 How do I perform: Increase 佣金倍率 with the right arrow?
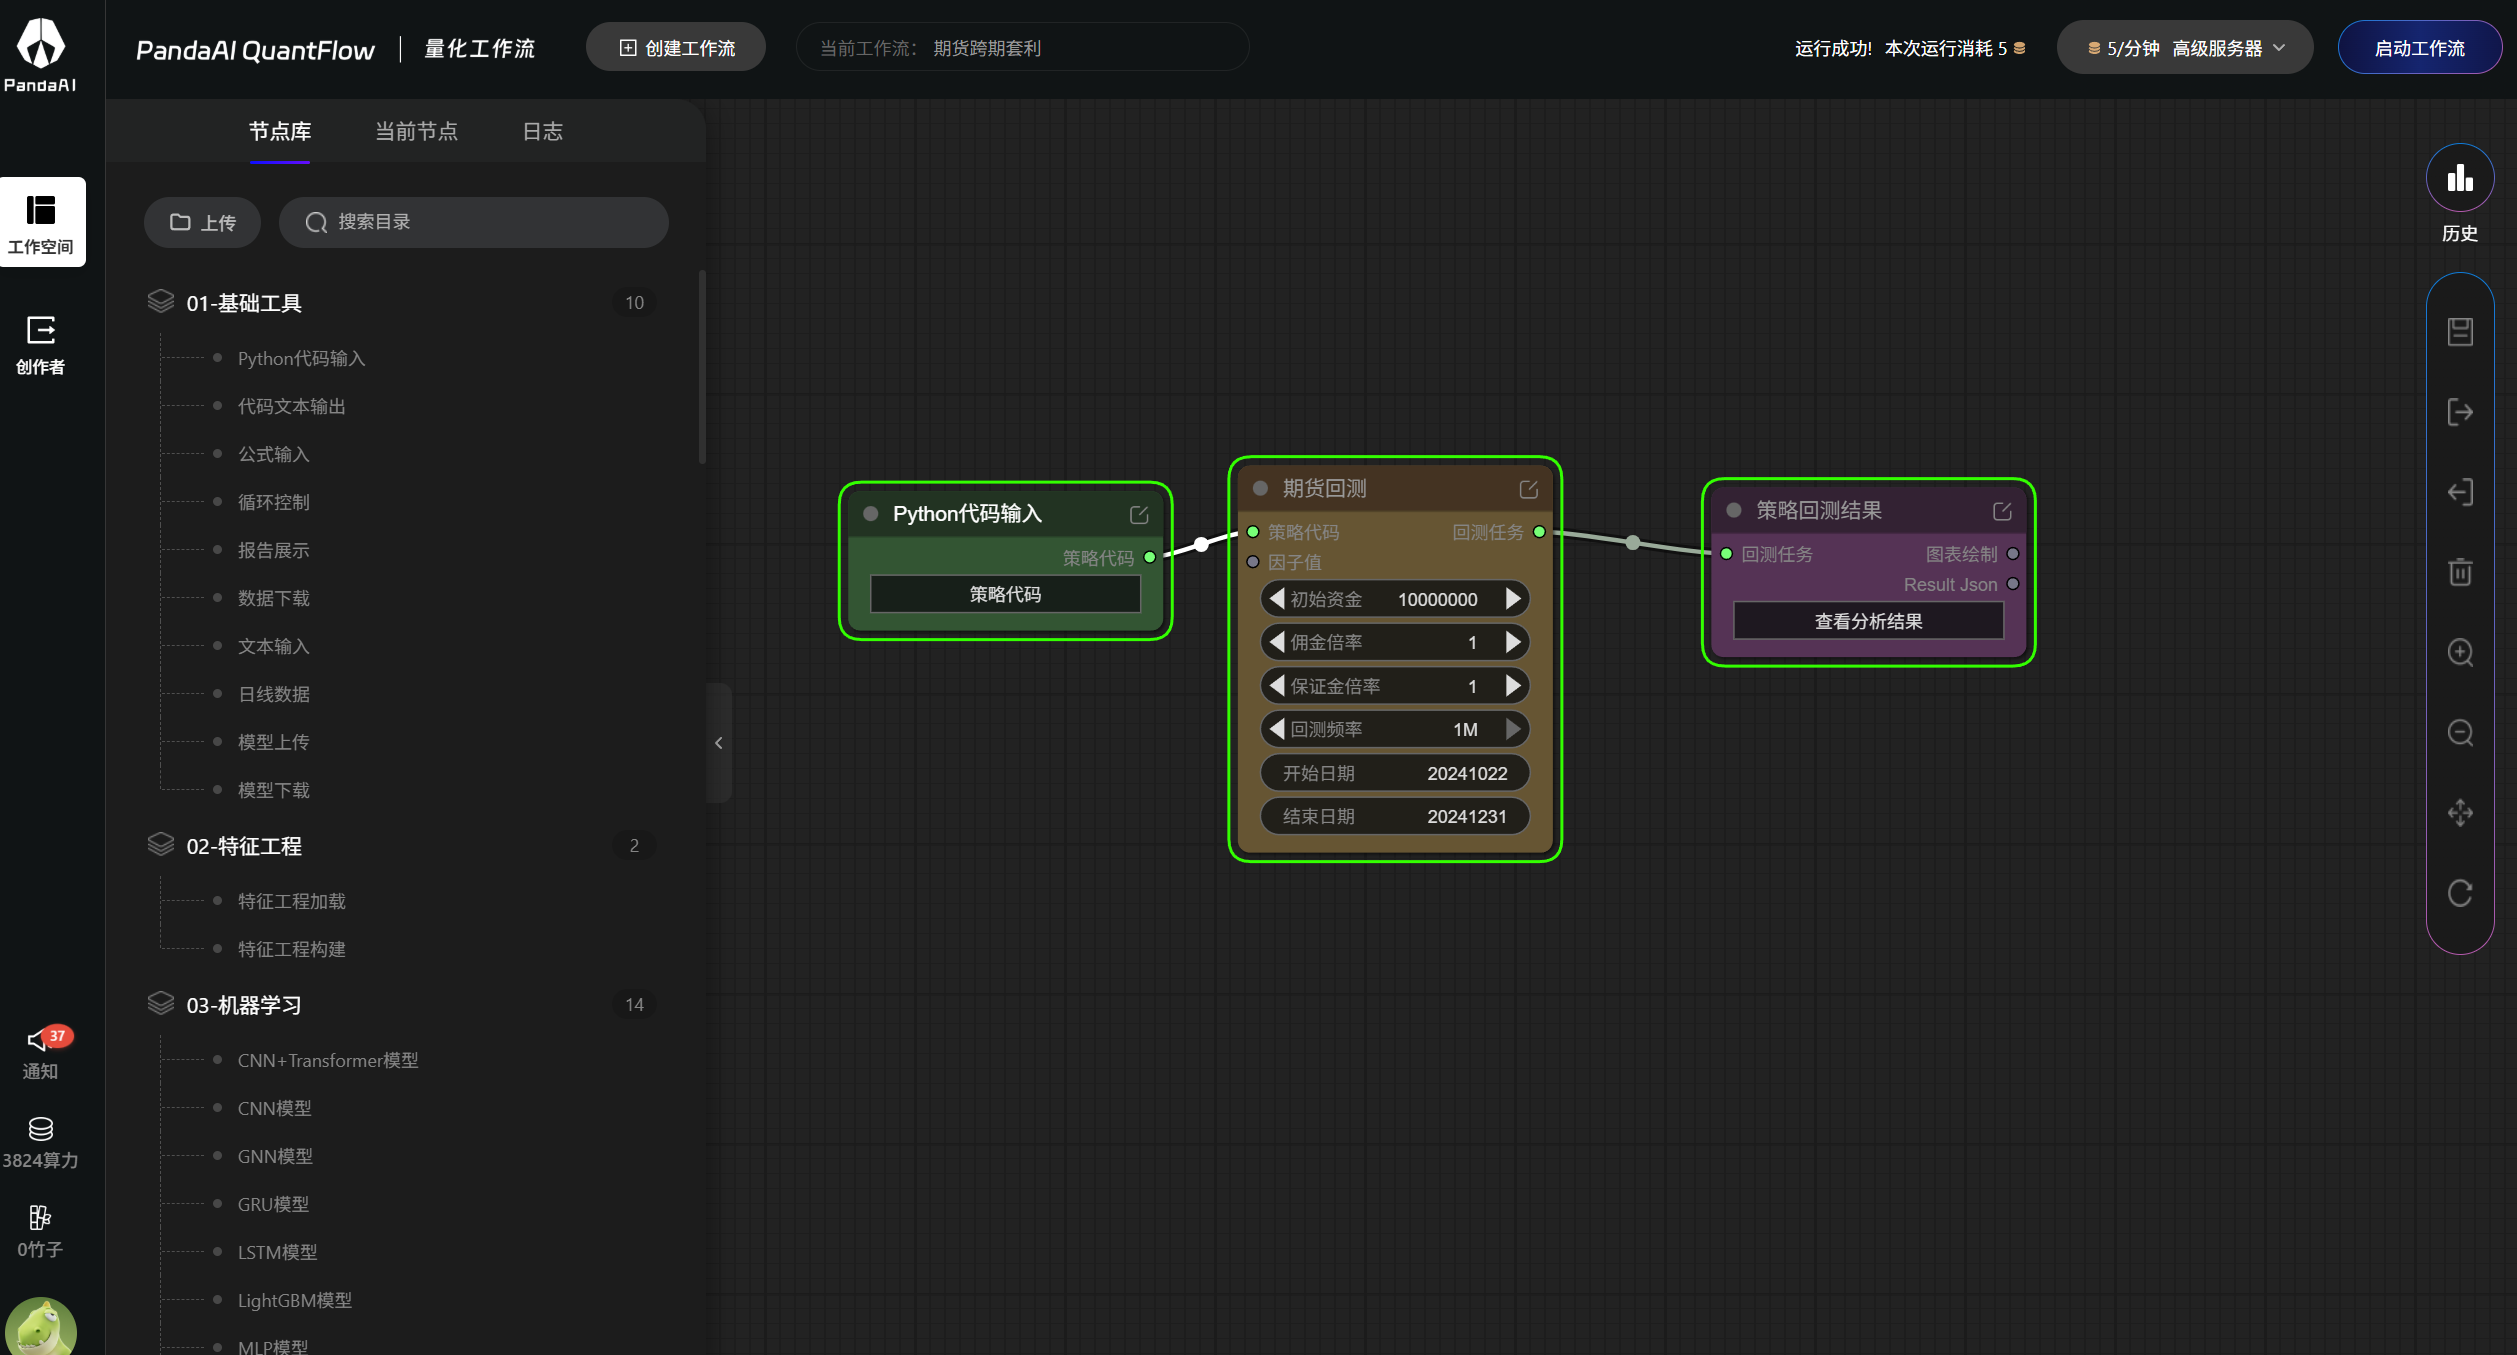click(x=1513, y=642)
